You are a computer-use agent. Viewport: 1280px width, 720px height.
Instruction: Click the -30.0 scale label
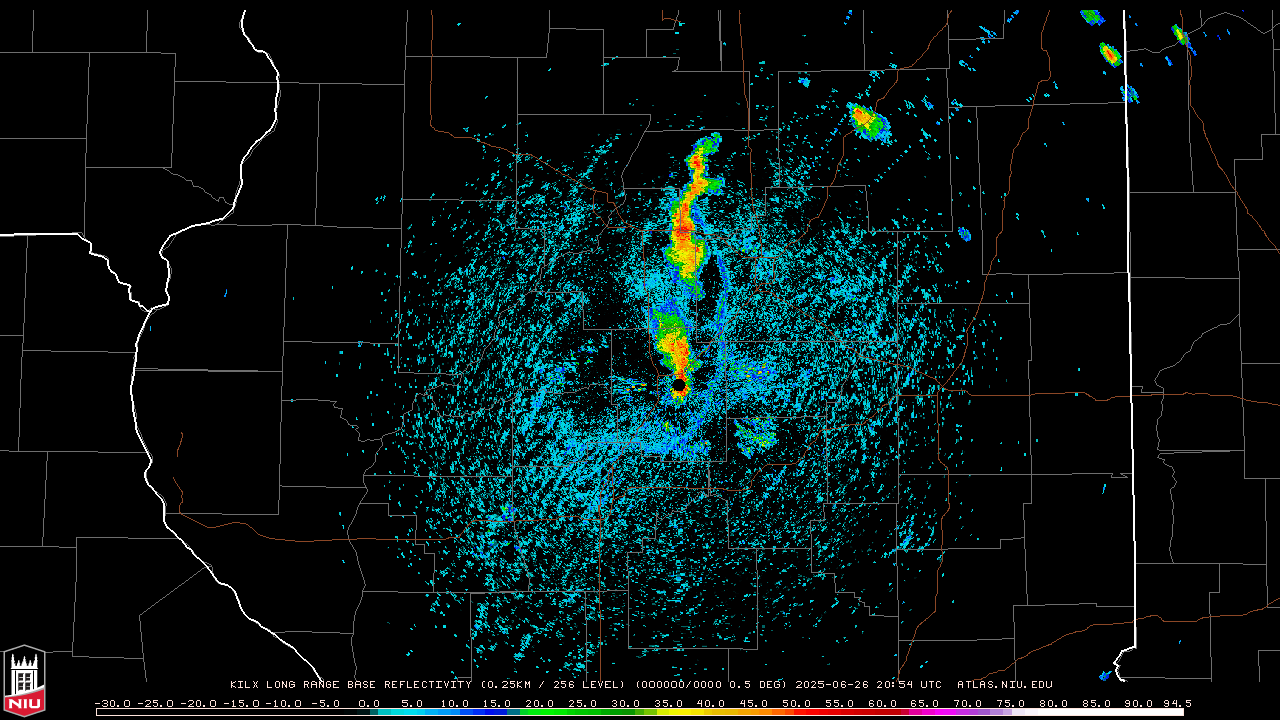coord(112,703)
